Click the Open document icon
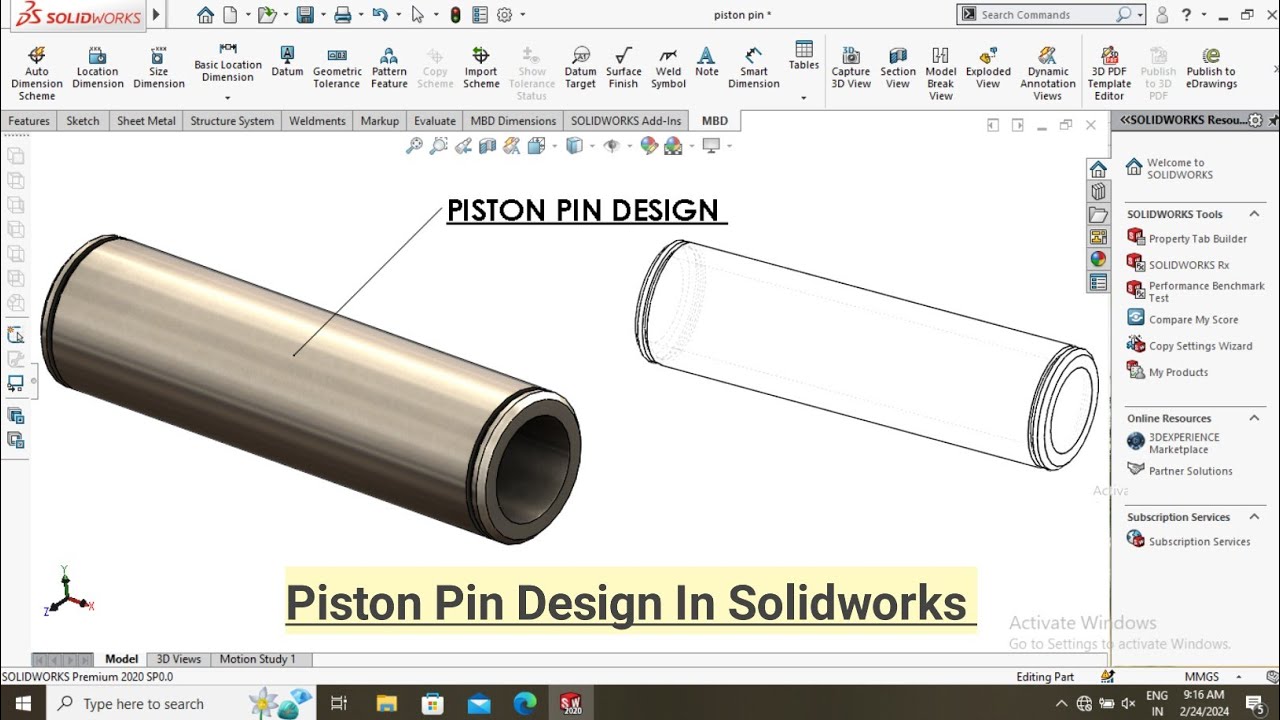 [265, 15]
